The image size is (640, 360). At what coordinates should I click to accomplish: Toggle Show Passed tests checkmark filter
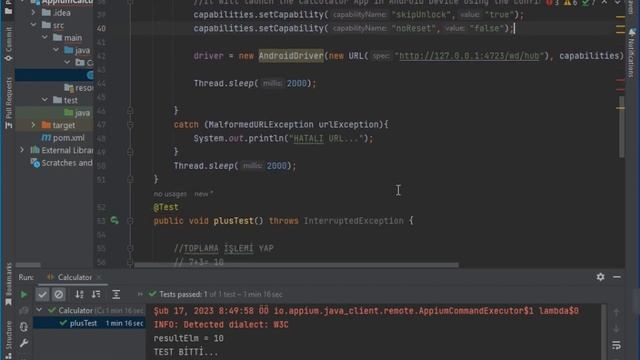point(42,294)
